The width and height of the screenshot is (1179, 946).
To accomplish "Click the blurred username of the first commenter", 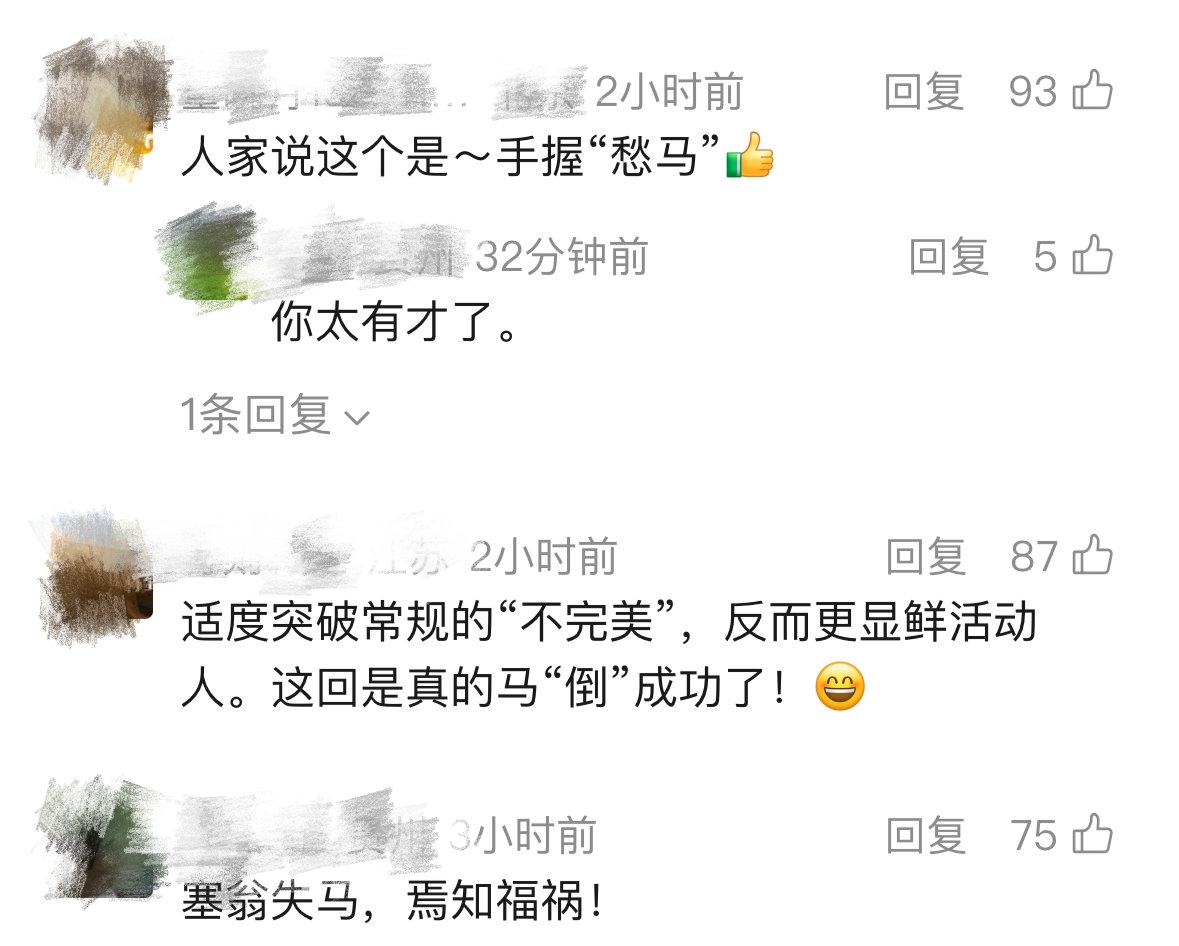I will [383, 92].
